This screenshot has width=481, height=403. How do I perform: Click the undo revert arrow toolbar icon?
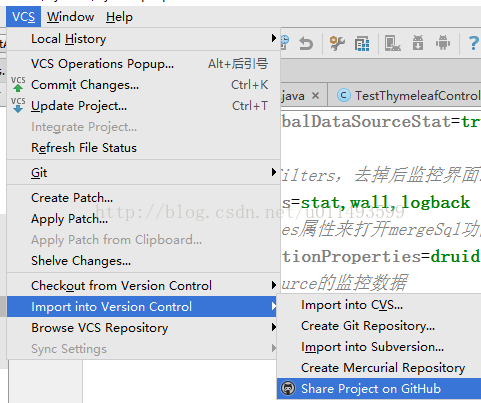coord(306,44)
